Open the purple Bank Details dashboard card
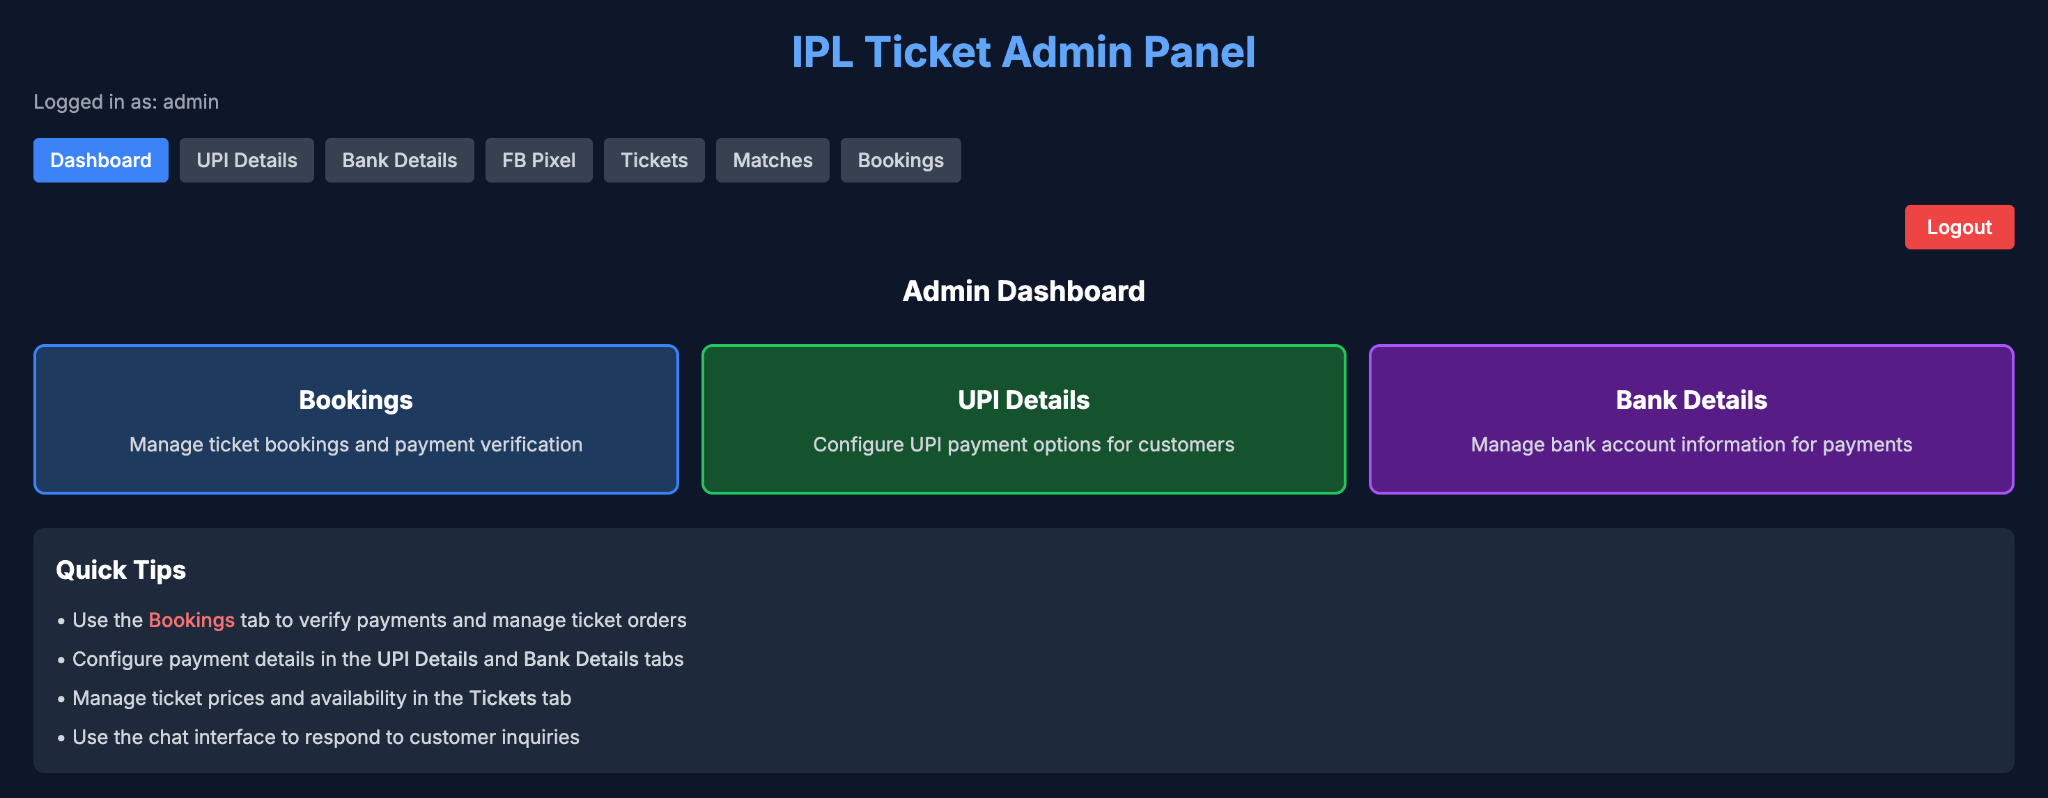 (1691, 419)
